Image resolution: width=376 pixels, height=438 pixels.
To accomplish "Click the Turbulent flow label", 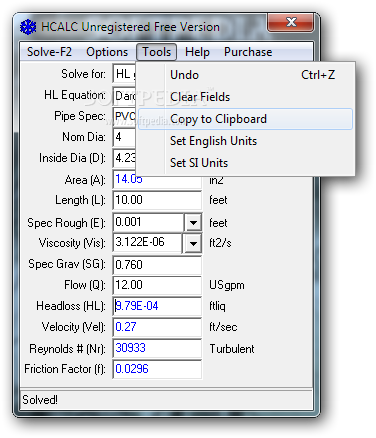I will coord(232,349).
